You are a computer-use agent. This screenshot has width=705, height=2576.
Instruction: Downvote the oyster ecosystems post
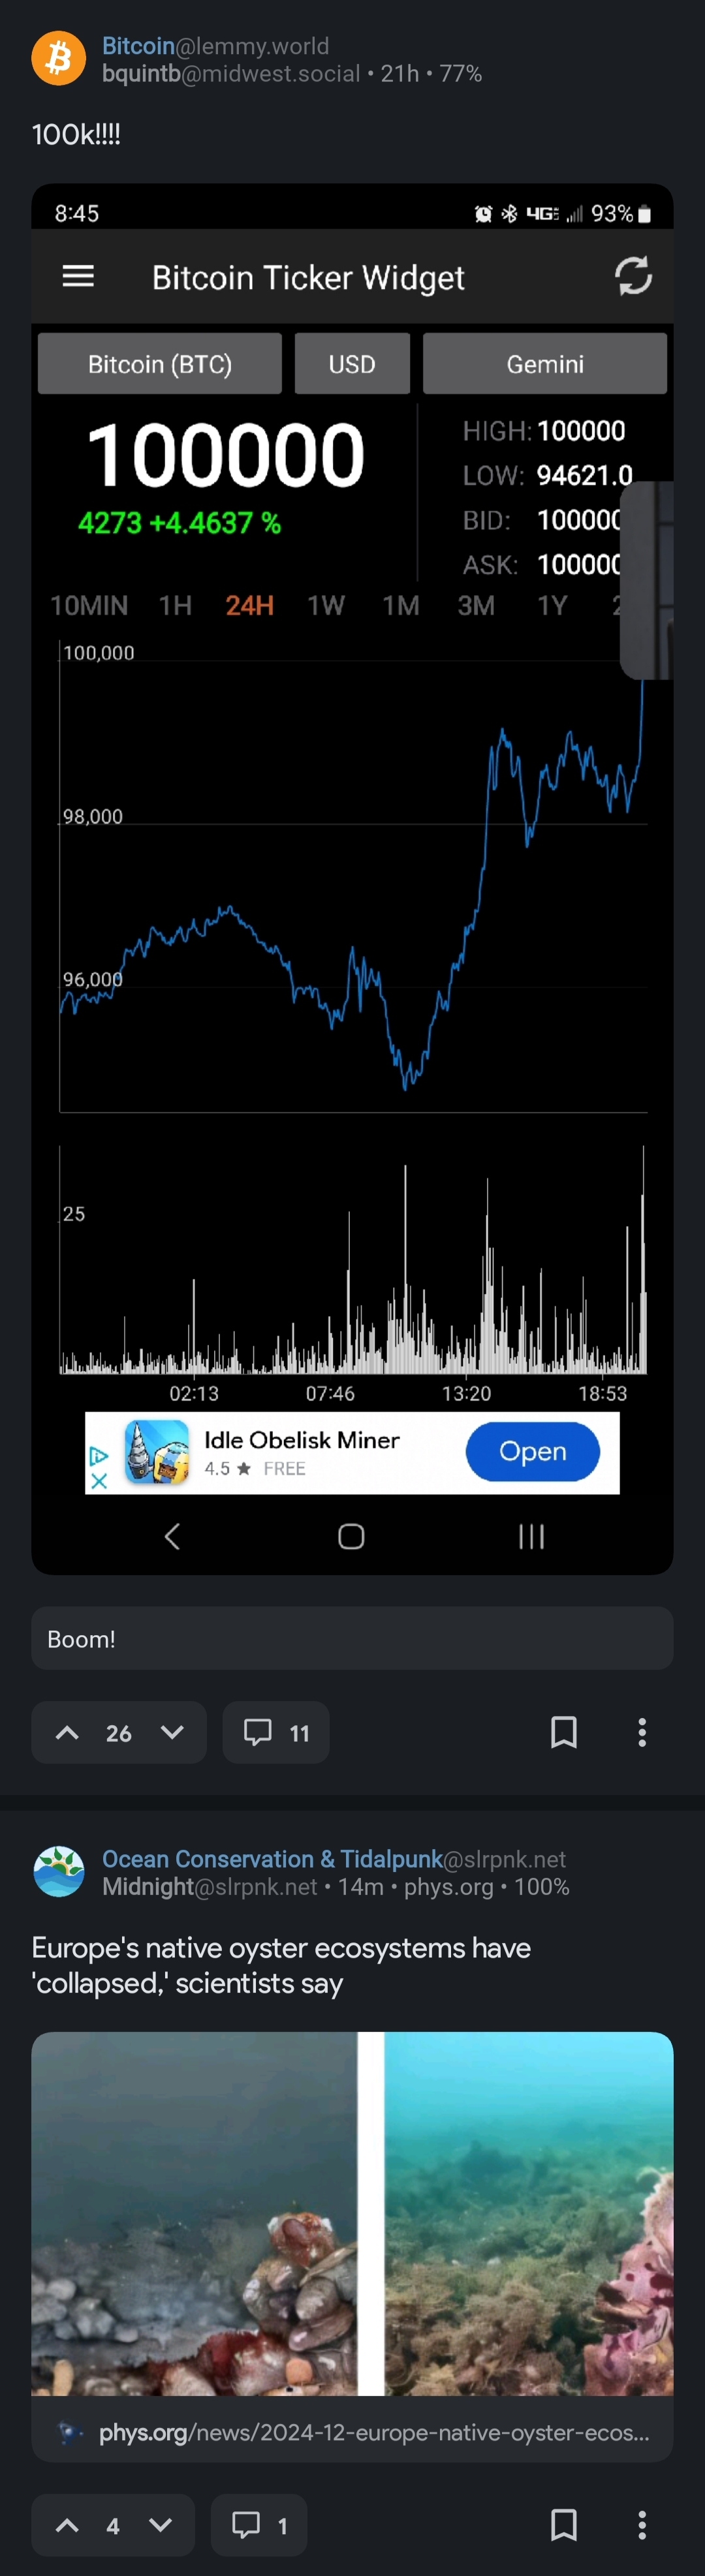coord(160,2525)
